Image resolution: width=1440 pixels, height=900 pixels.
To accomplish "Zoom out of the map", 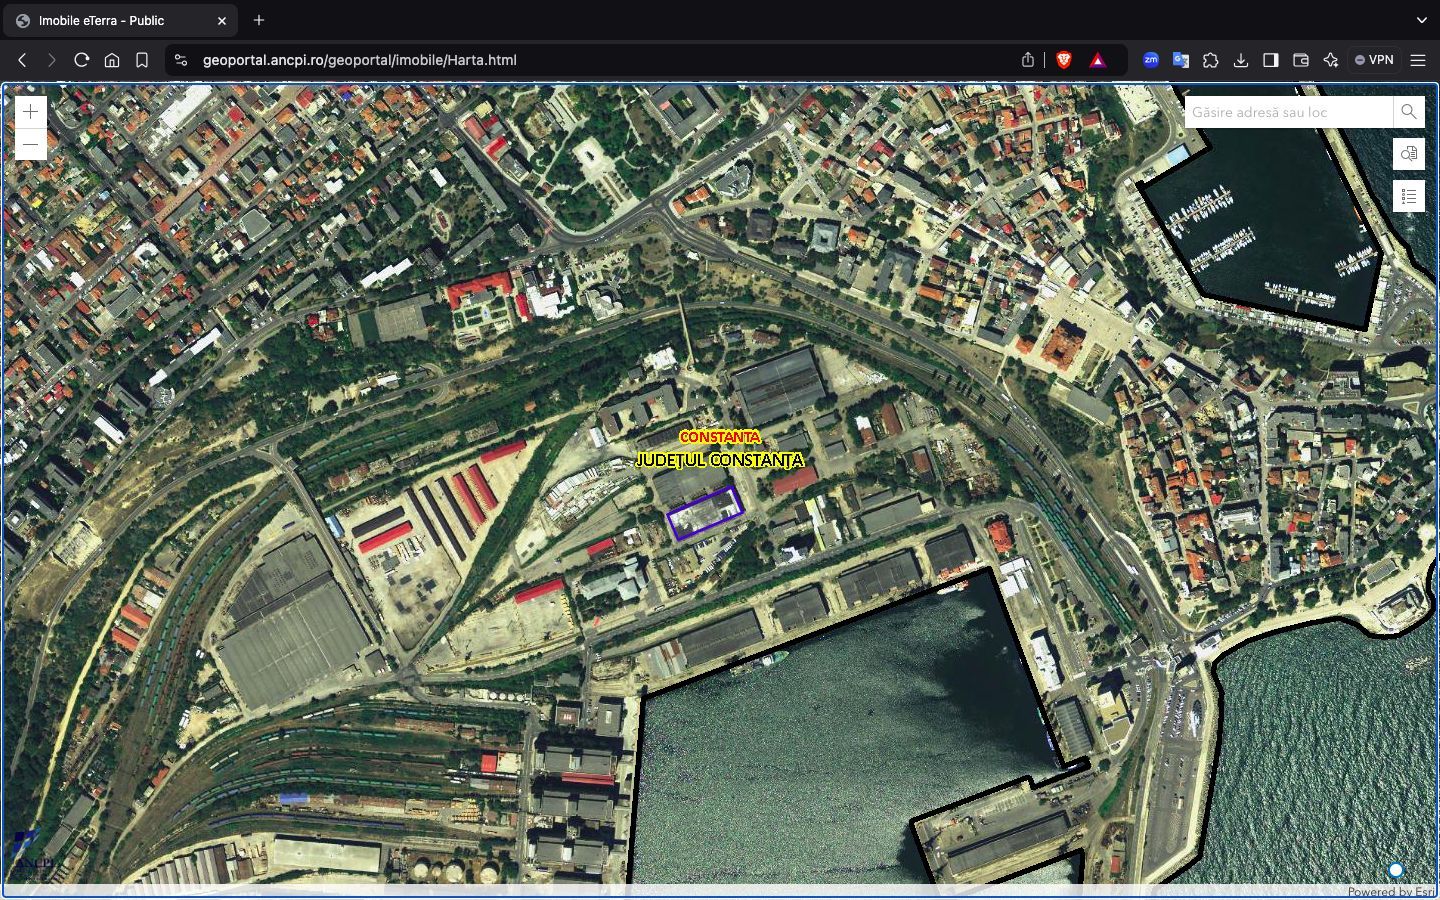I will tap(31, 145).
